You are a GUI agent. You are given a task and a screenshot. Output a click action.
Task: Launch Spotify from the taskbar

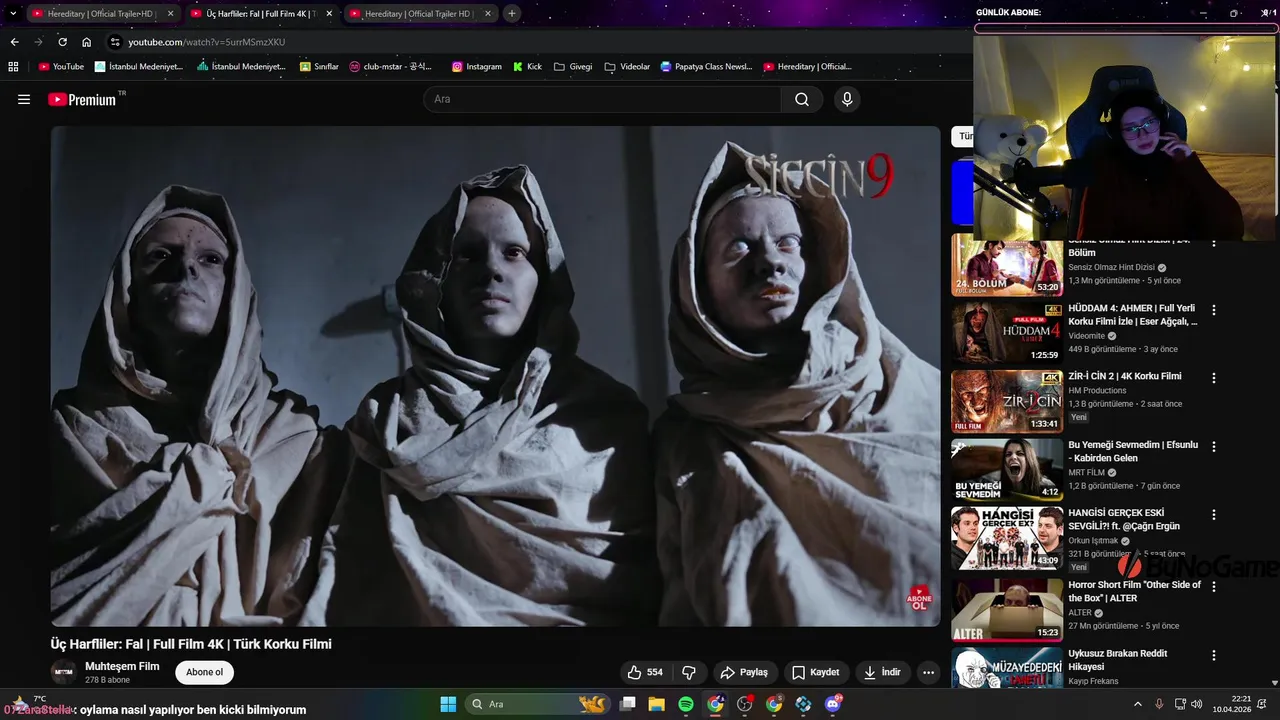coord(686,704)
